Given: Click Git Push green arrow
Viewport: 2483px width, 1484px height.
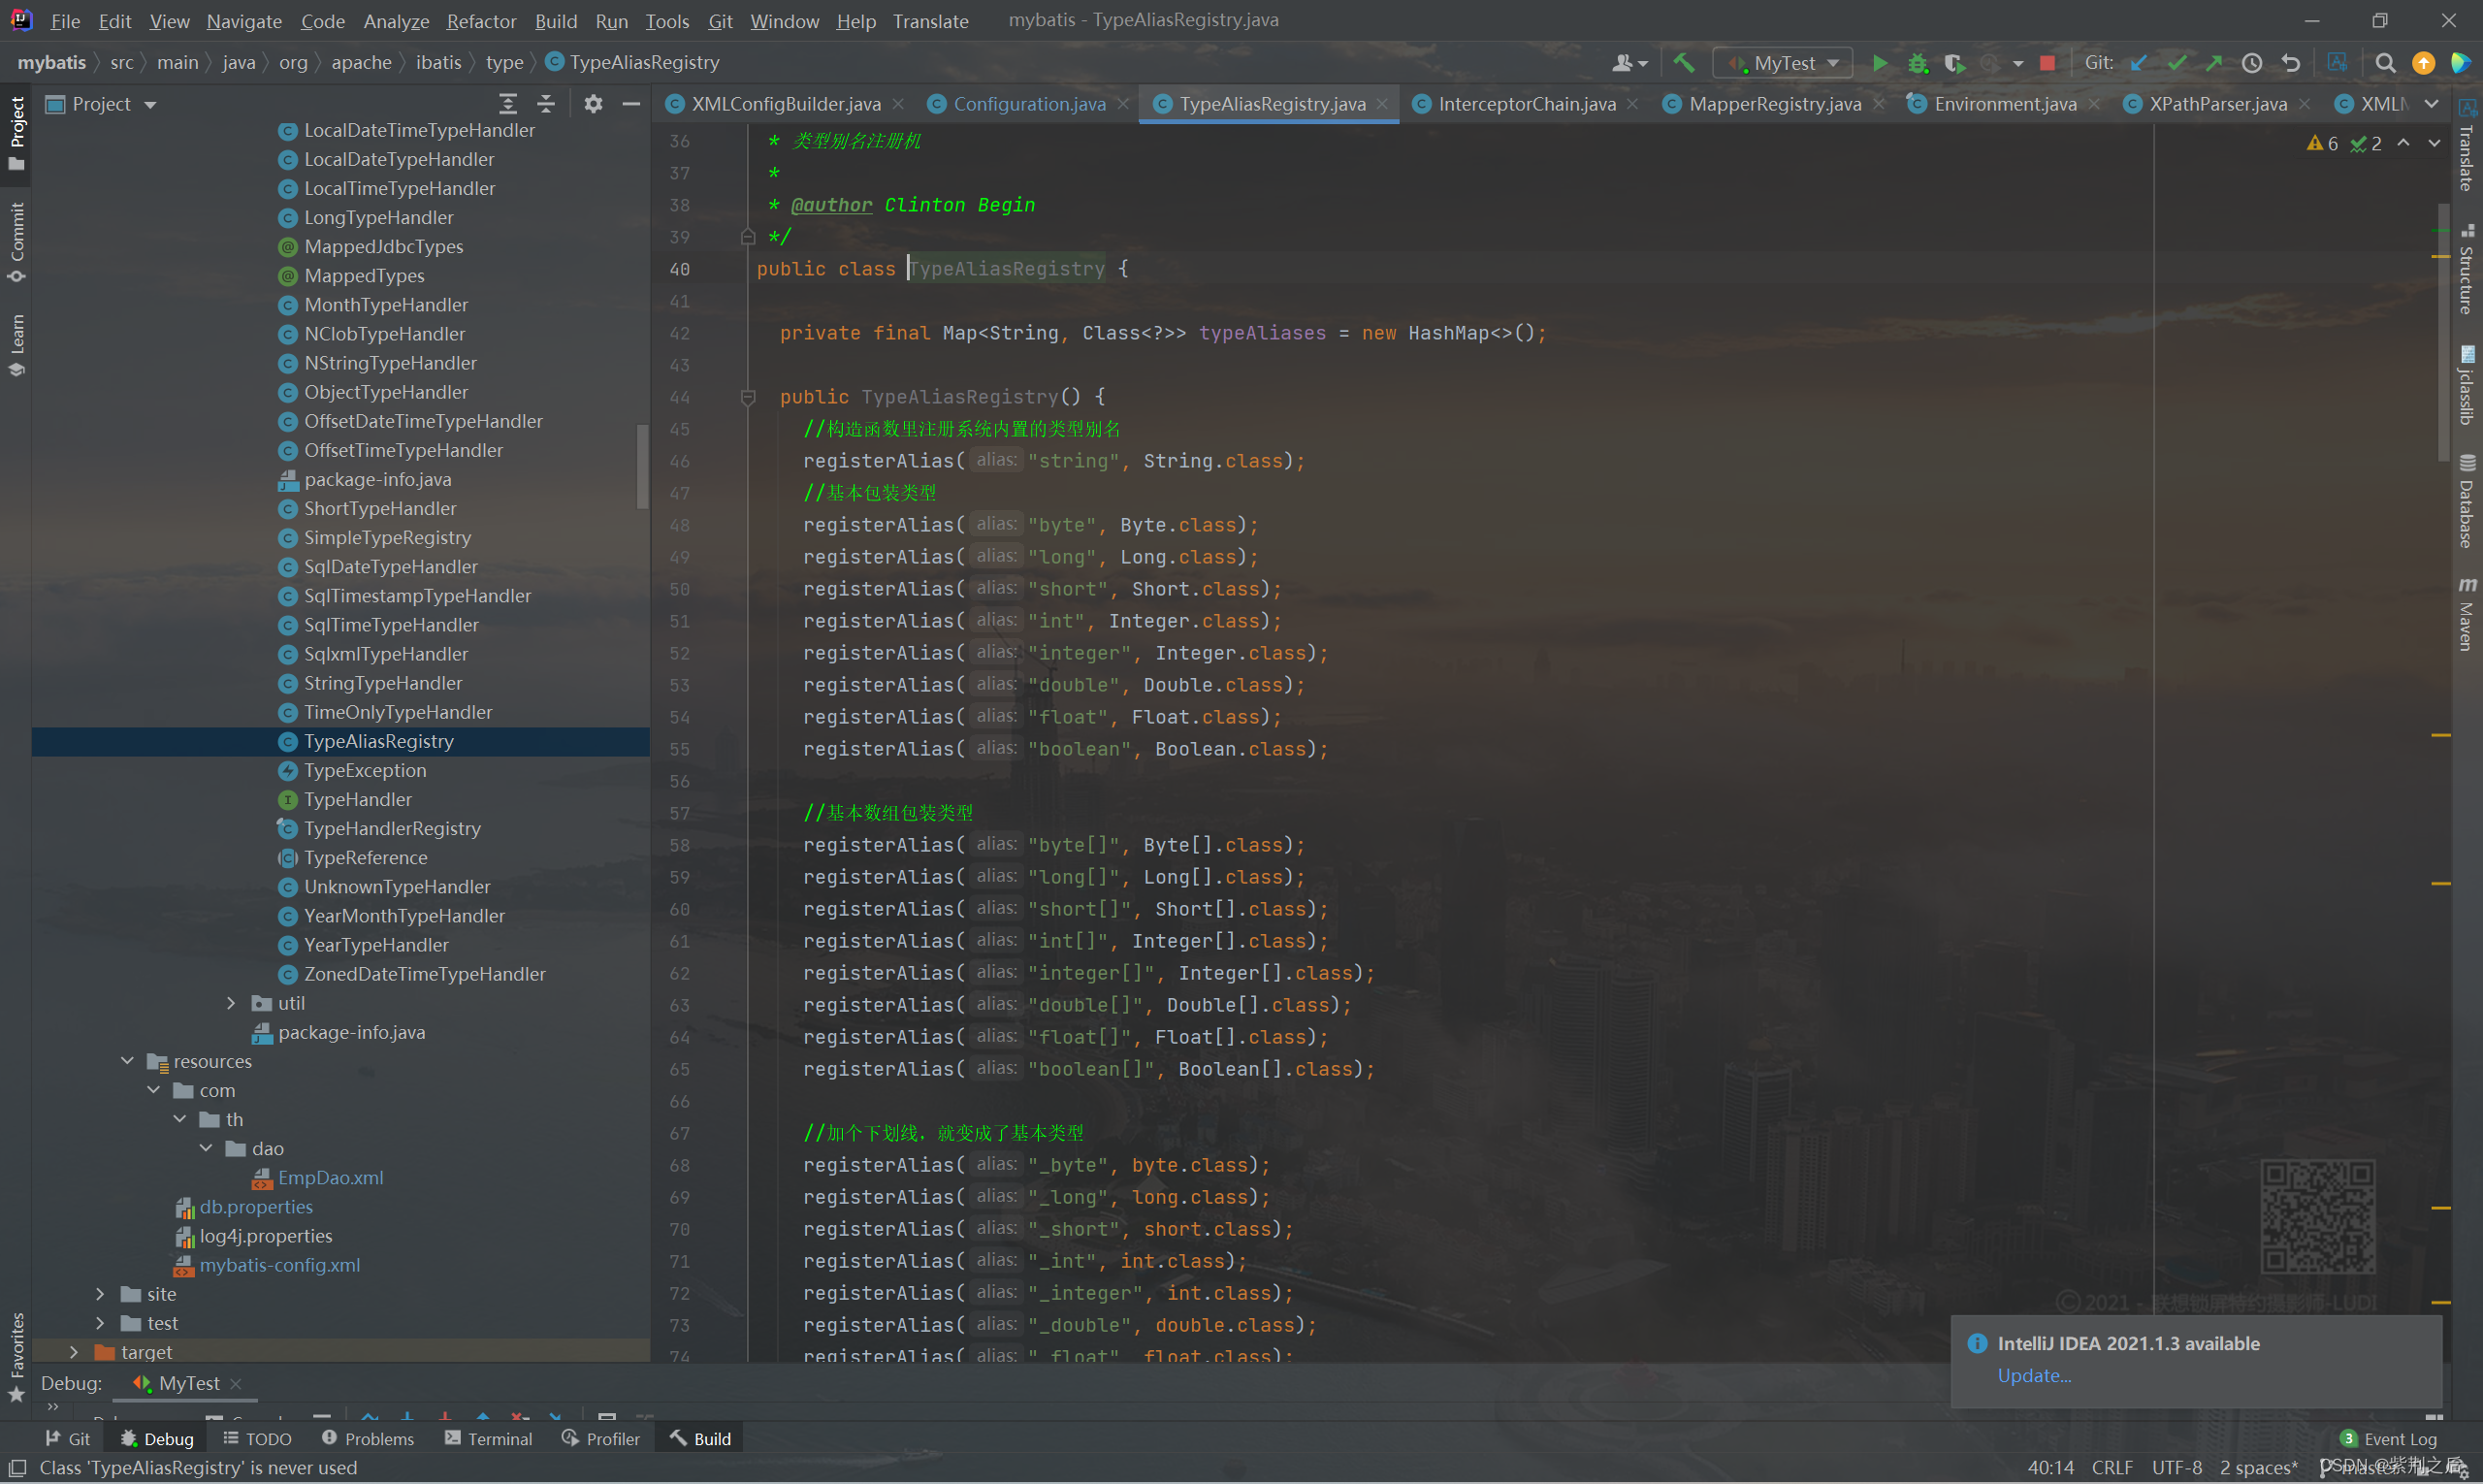Looking at the screenshot, I should point(2214,63).
